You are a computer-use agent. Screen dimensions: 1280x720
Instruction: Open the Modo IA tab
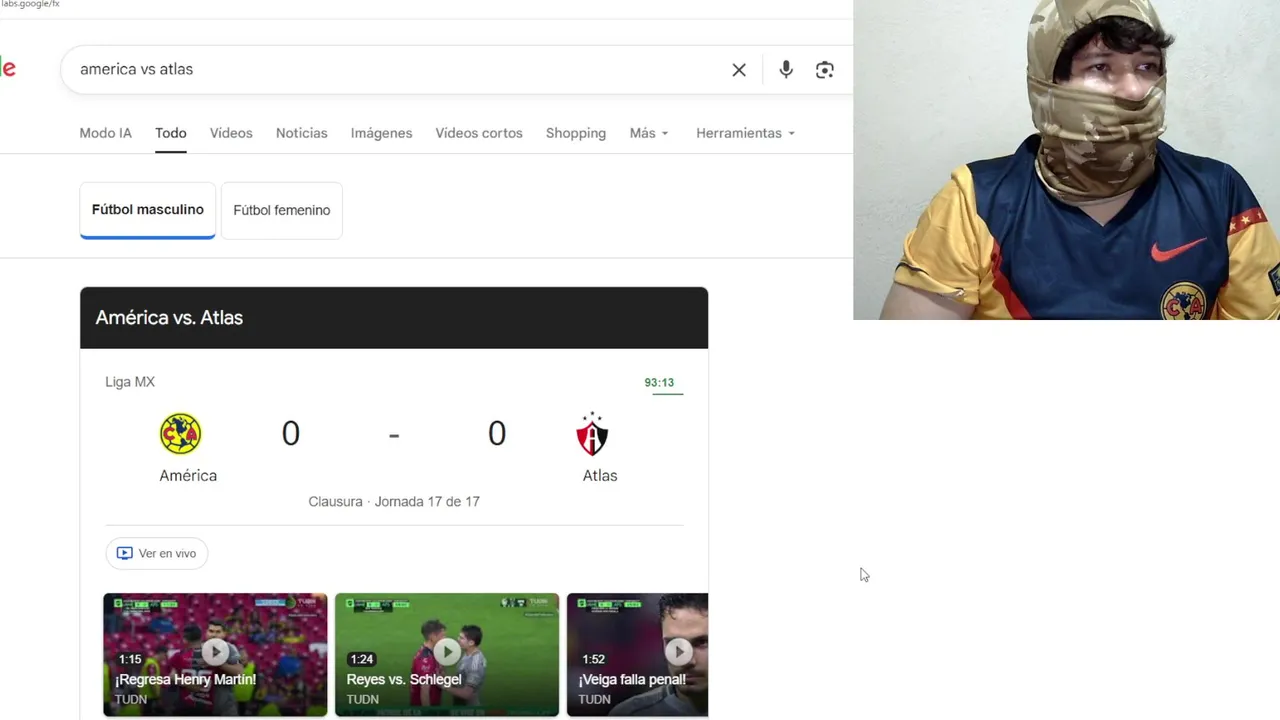click(105, 133)
